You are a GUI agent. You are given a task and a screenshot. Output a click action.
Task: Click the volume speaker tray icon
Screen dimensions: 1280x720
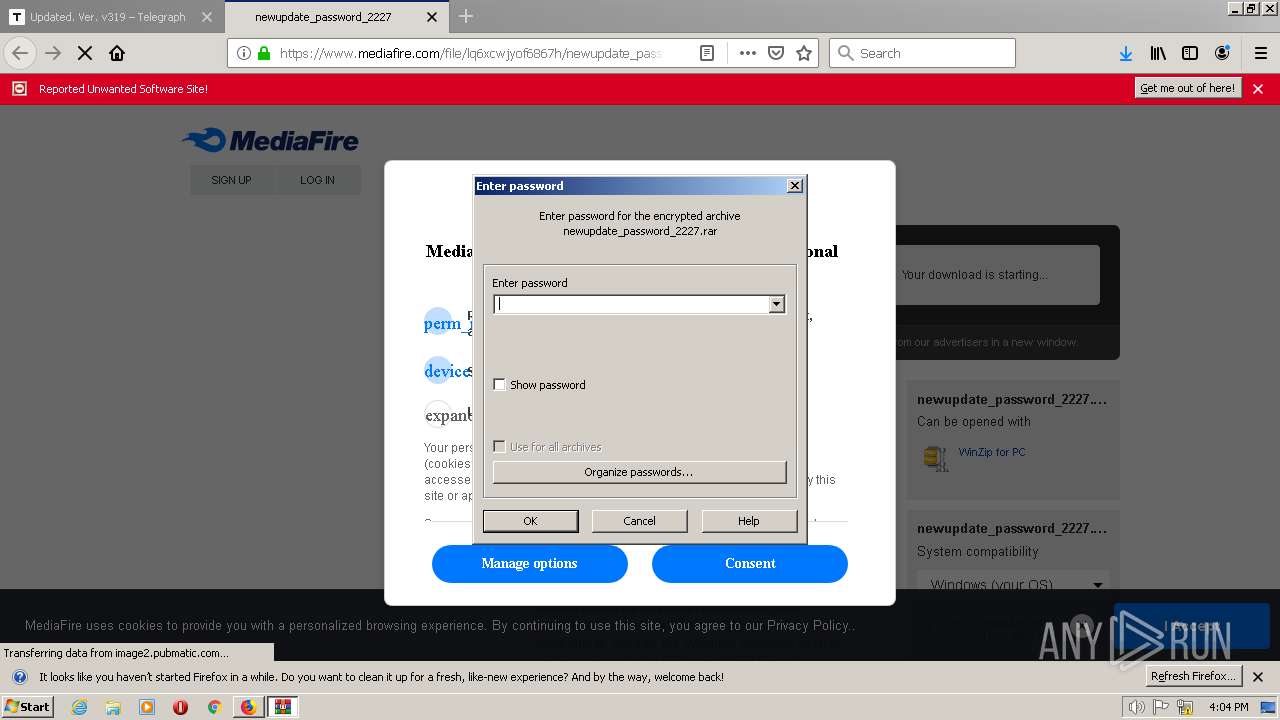pyautogui.click(x=1136, y=707)
